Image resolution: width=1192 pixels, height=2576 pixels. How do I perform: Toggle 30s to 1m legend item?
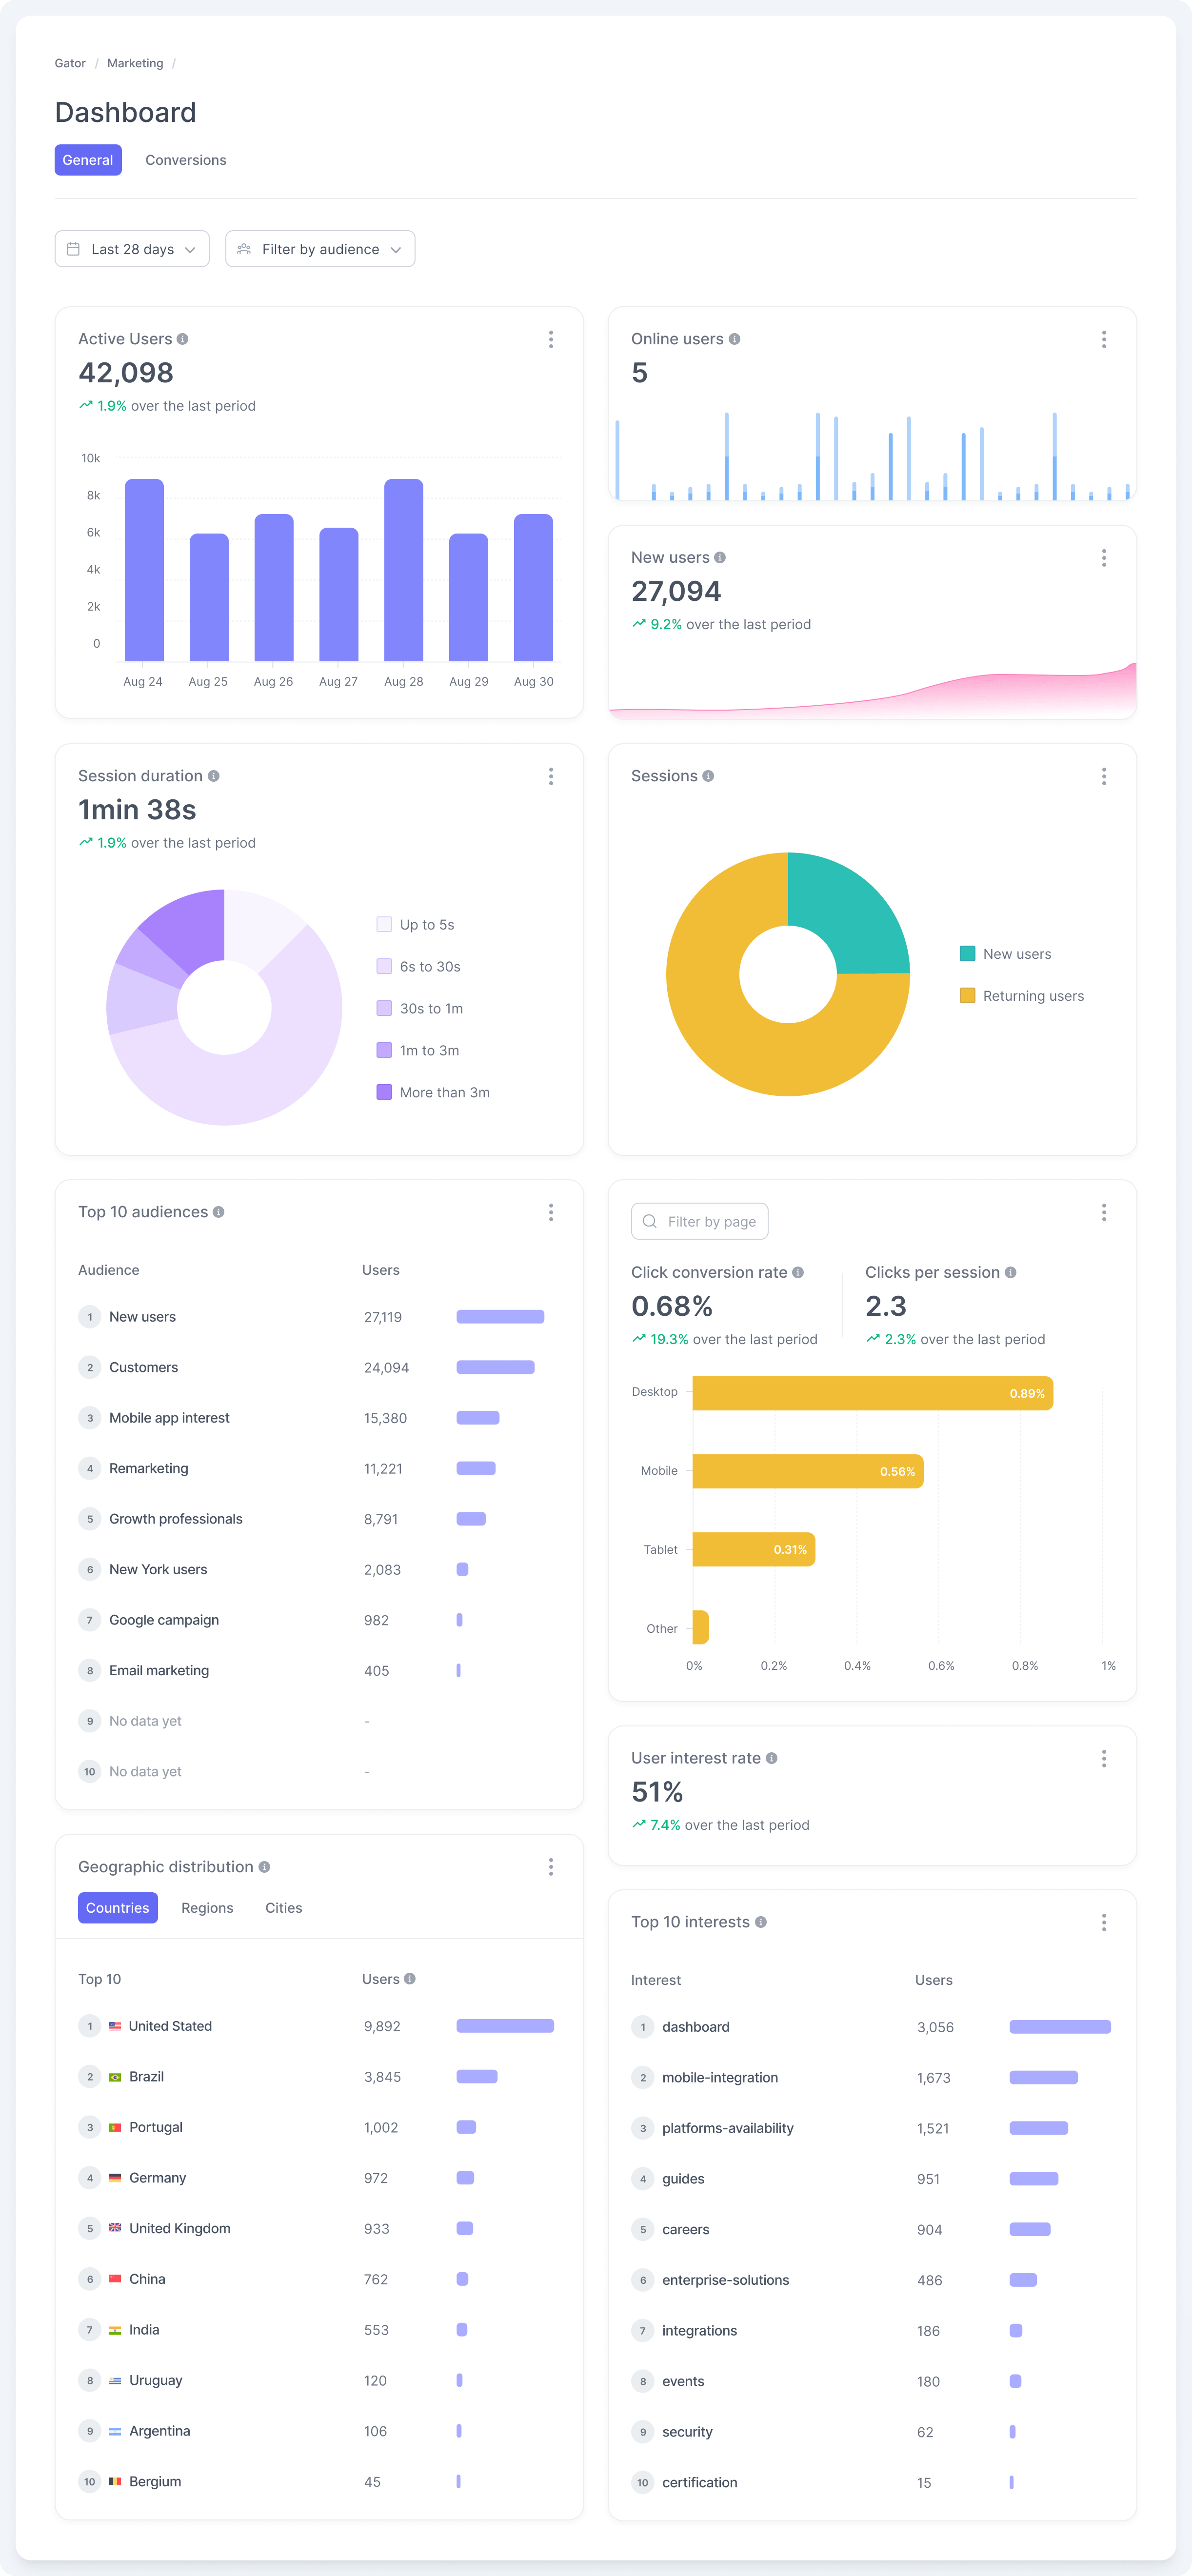pos(419,1009)
